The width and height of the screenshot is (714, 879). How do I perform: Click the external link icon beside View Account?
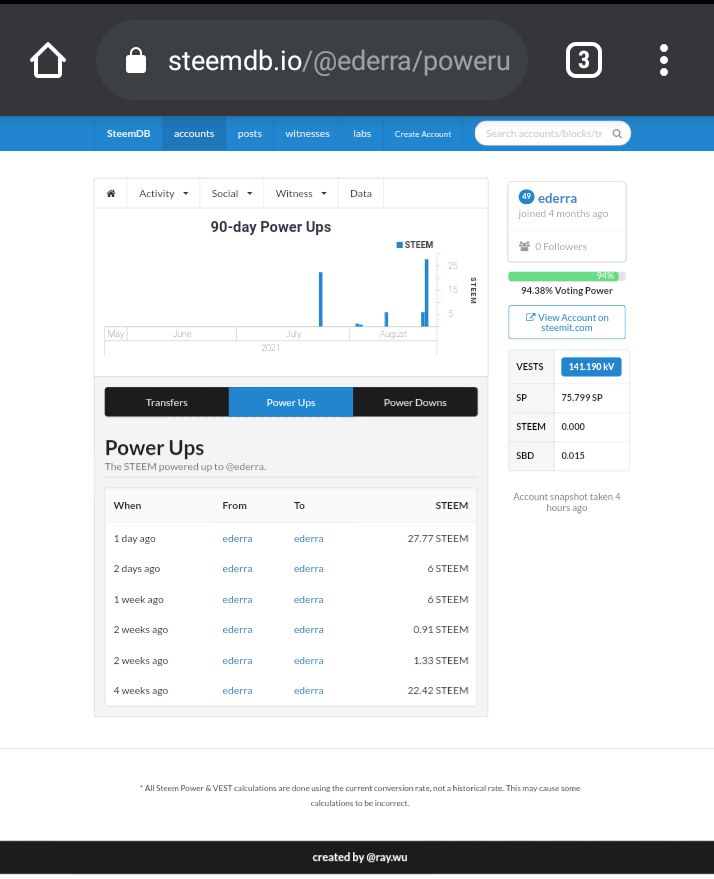pos(530,317)
